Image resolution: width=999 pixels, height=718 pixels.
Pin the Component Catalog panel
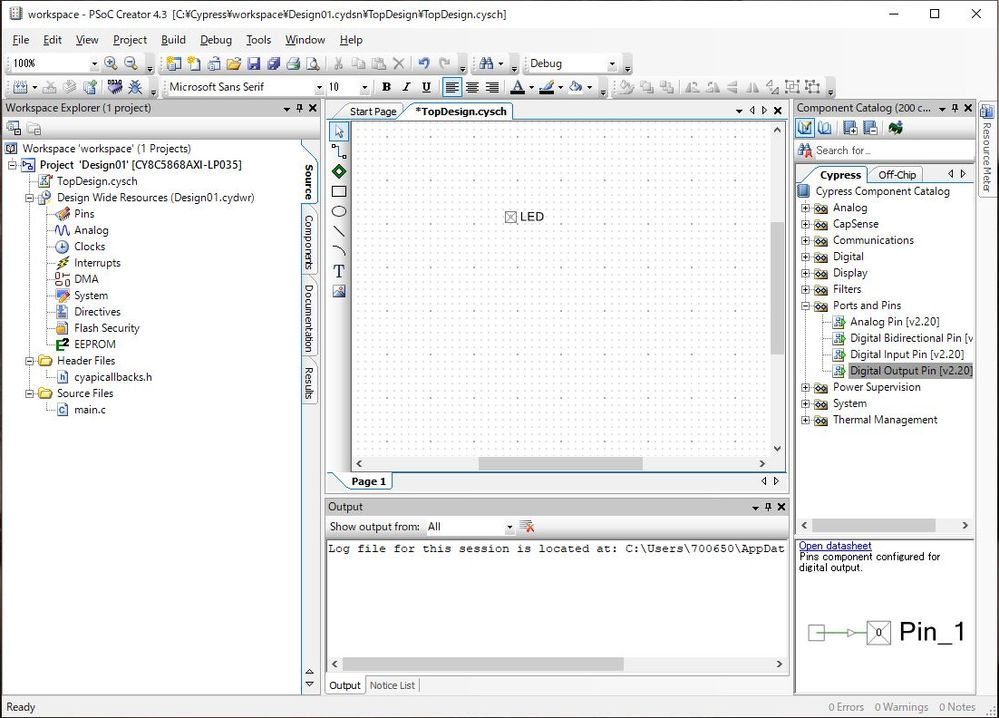(x=955, y=108)
